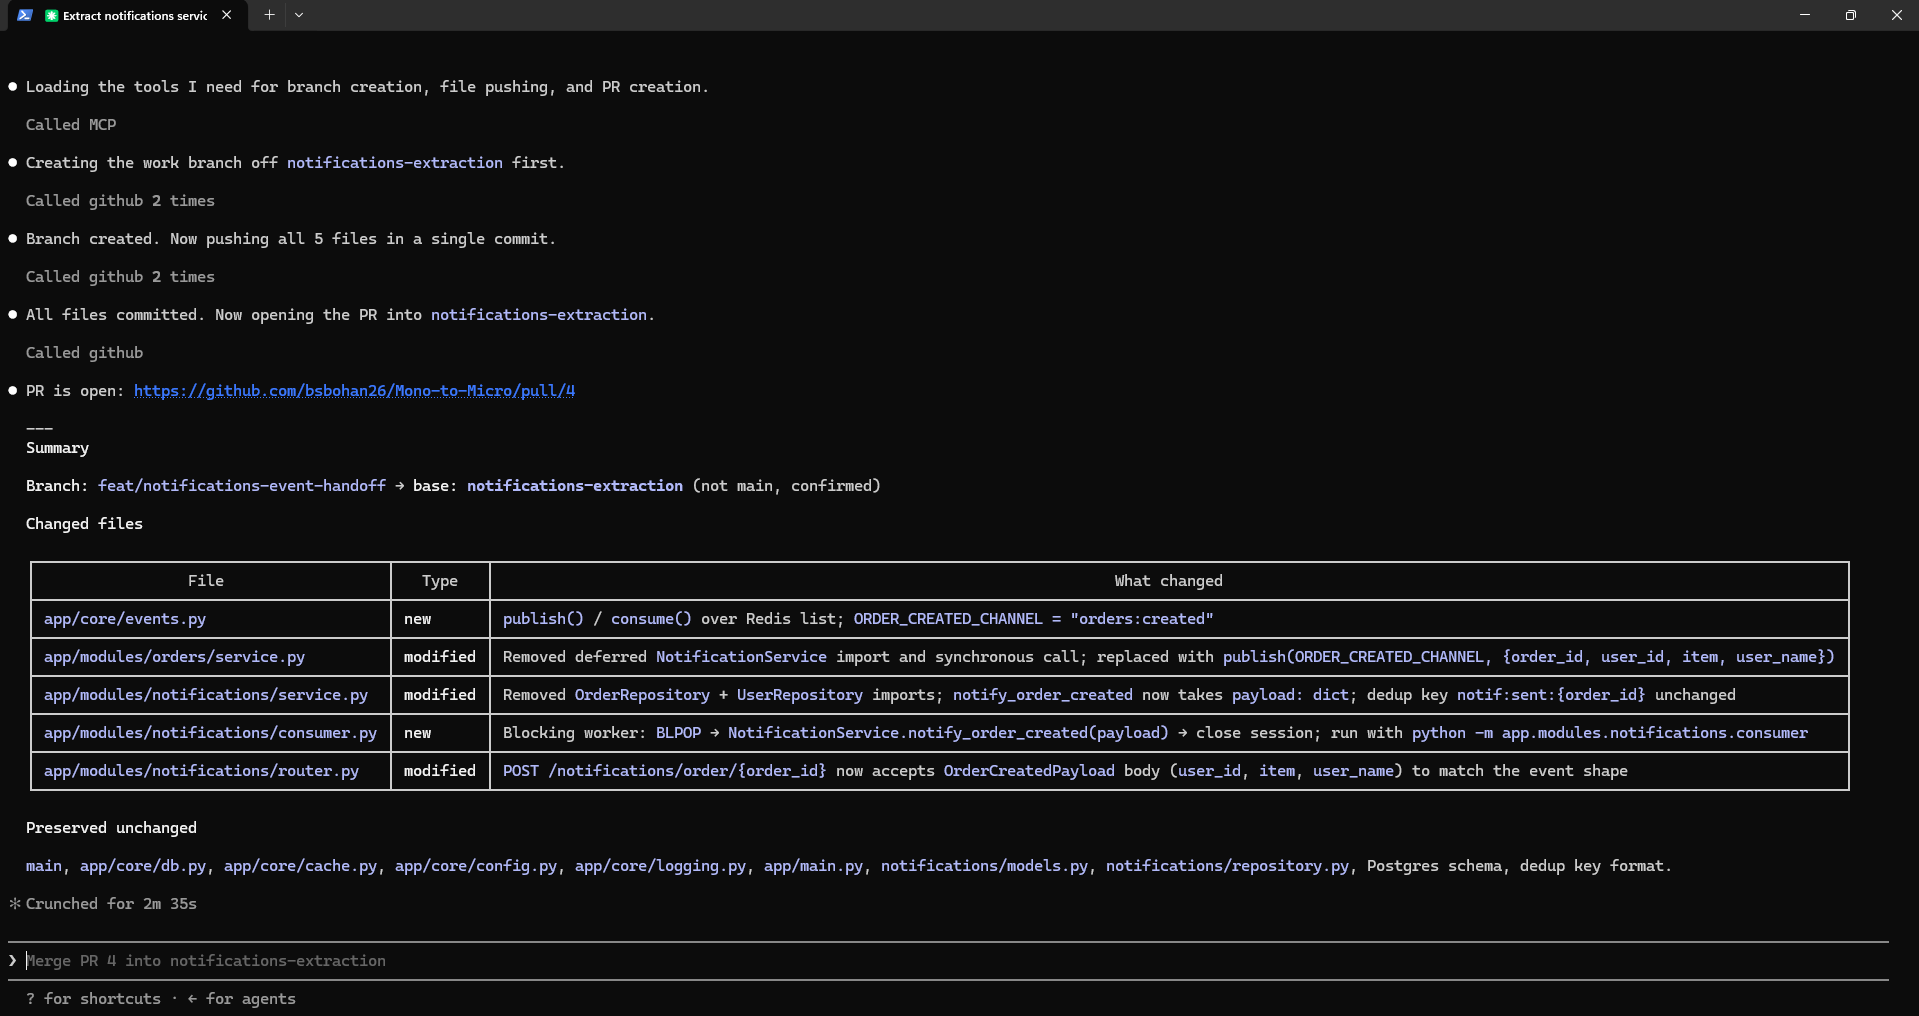Click notifications/models.py in preserved list

coord(984,866)
